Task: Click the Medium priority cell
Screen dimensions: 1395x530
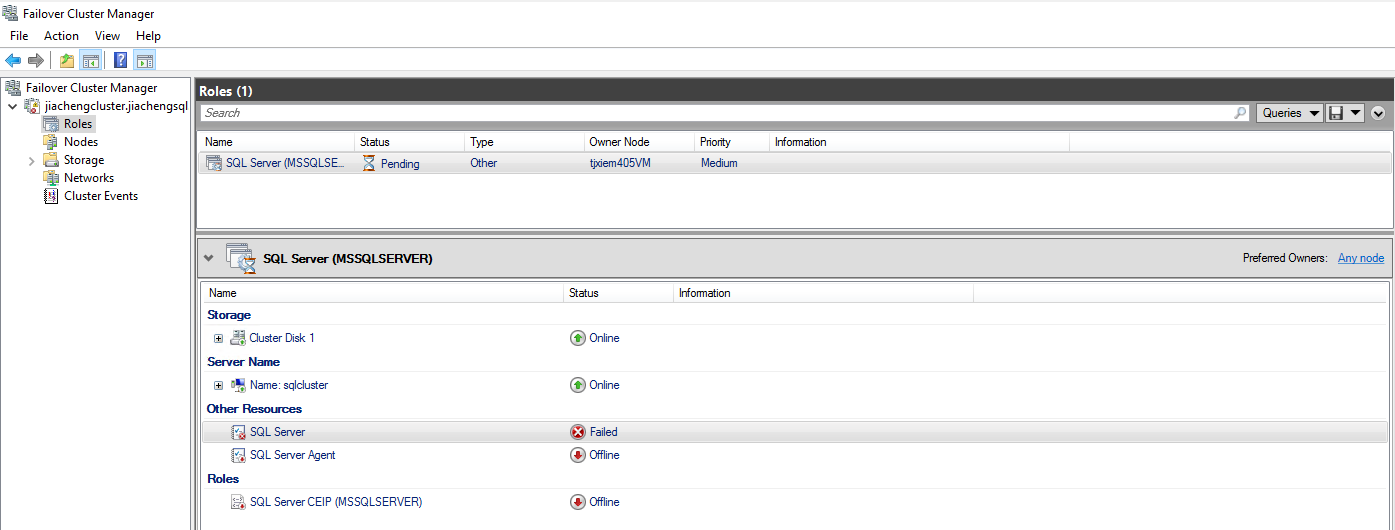Action: click(719, 163)
